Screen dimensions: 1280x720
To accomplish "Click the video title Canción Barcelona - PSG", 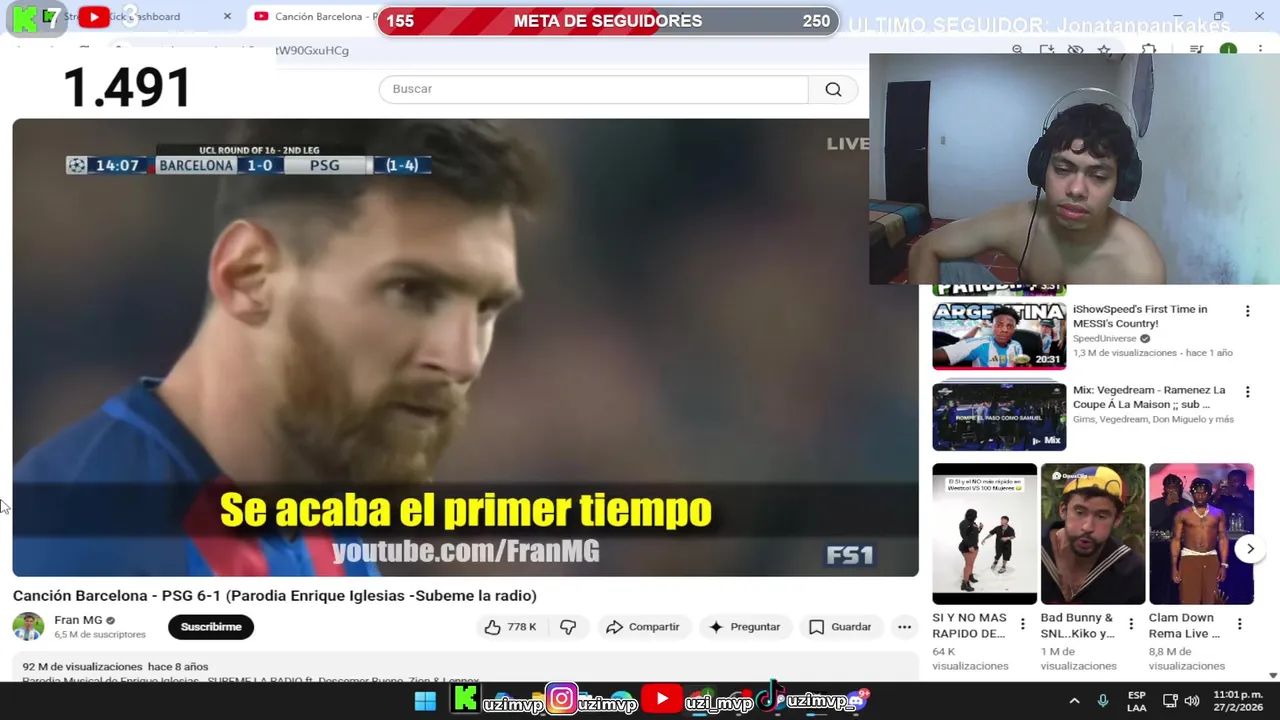I will click(x=275, y=596).
